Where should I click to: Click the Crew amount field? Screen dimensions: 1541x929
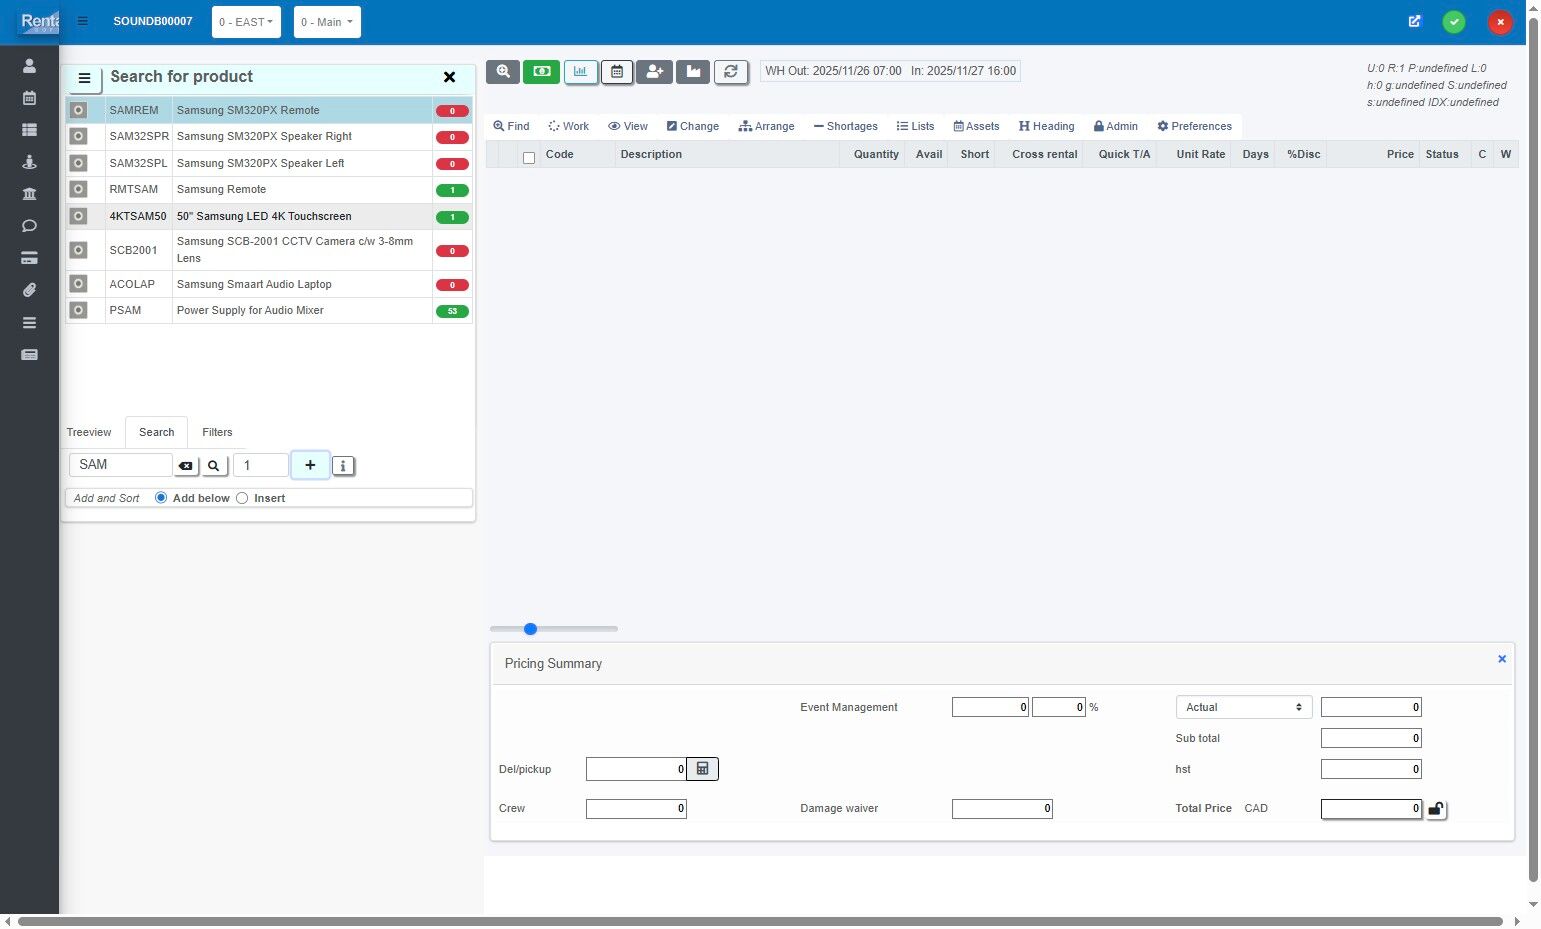click(x=636, y=808)
